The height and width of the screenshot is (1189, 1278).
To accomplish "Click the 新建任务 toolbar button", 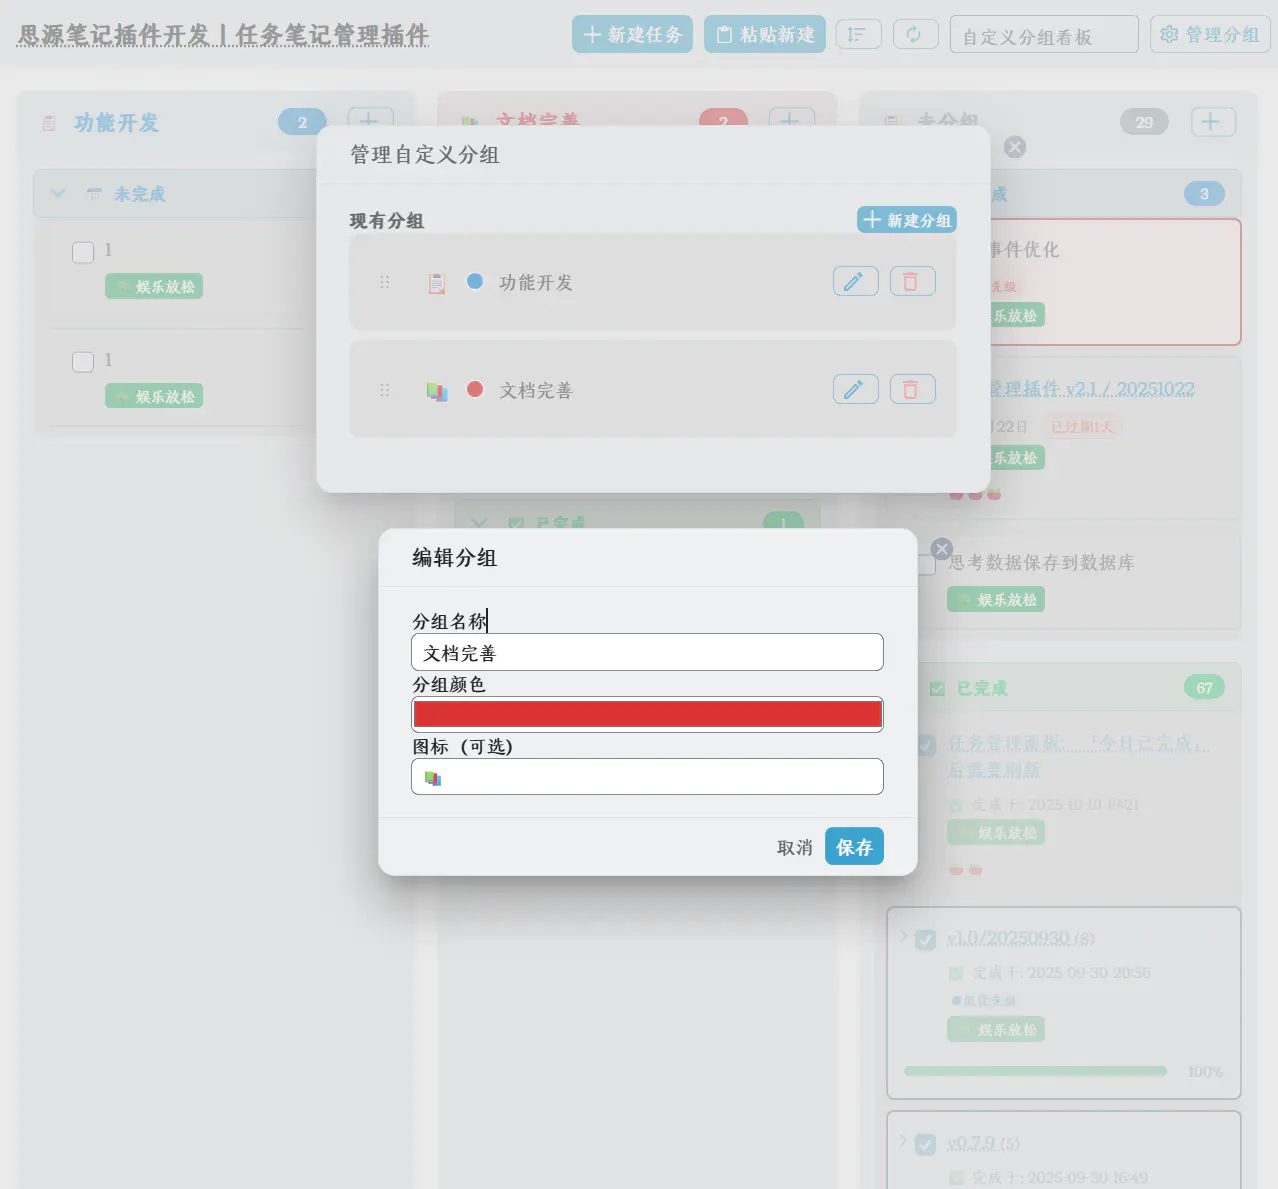I will 632,33.
